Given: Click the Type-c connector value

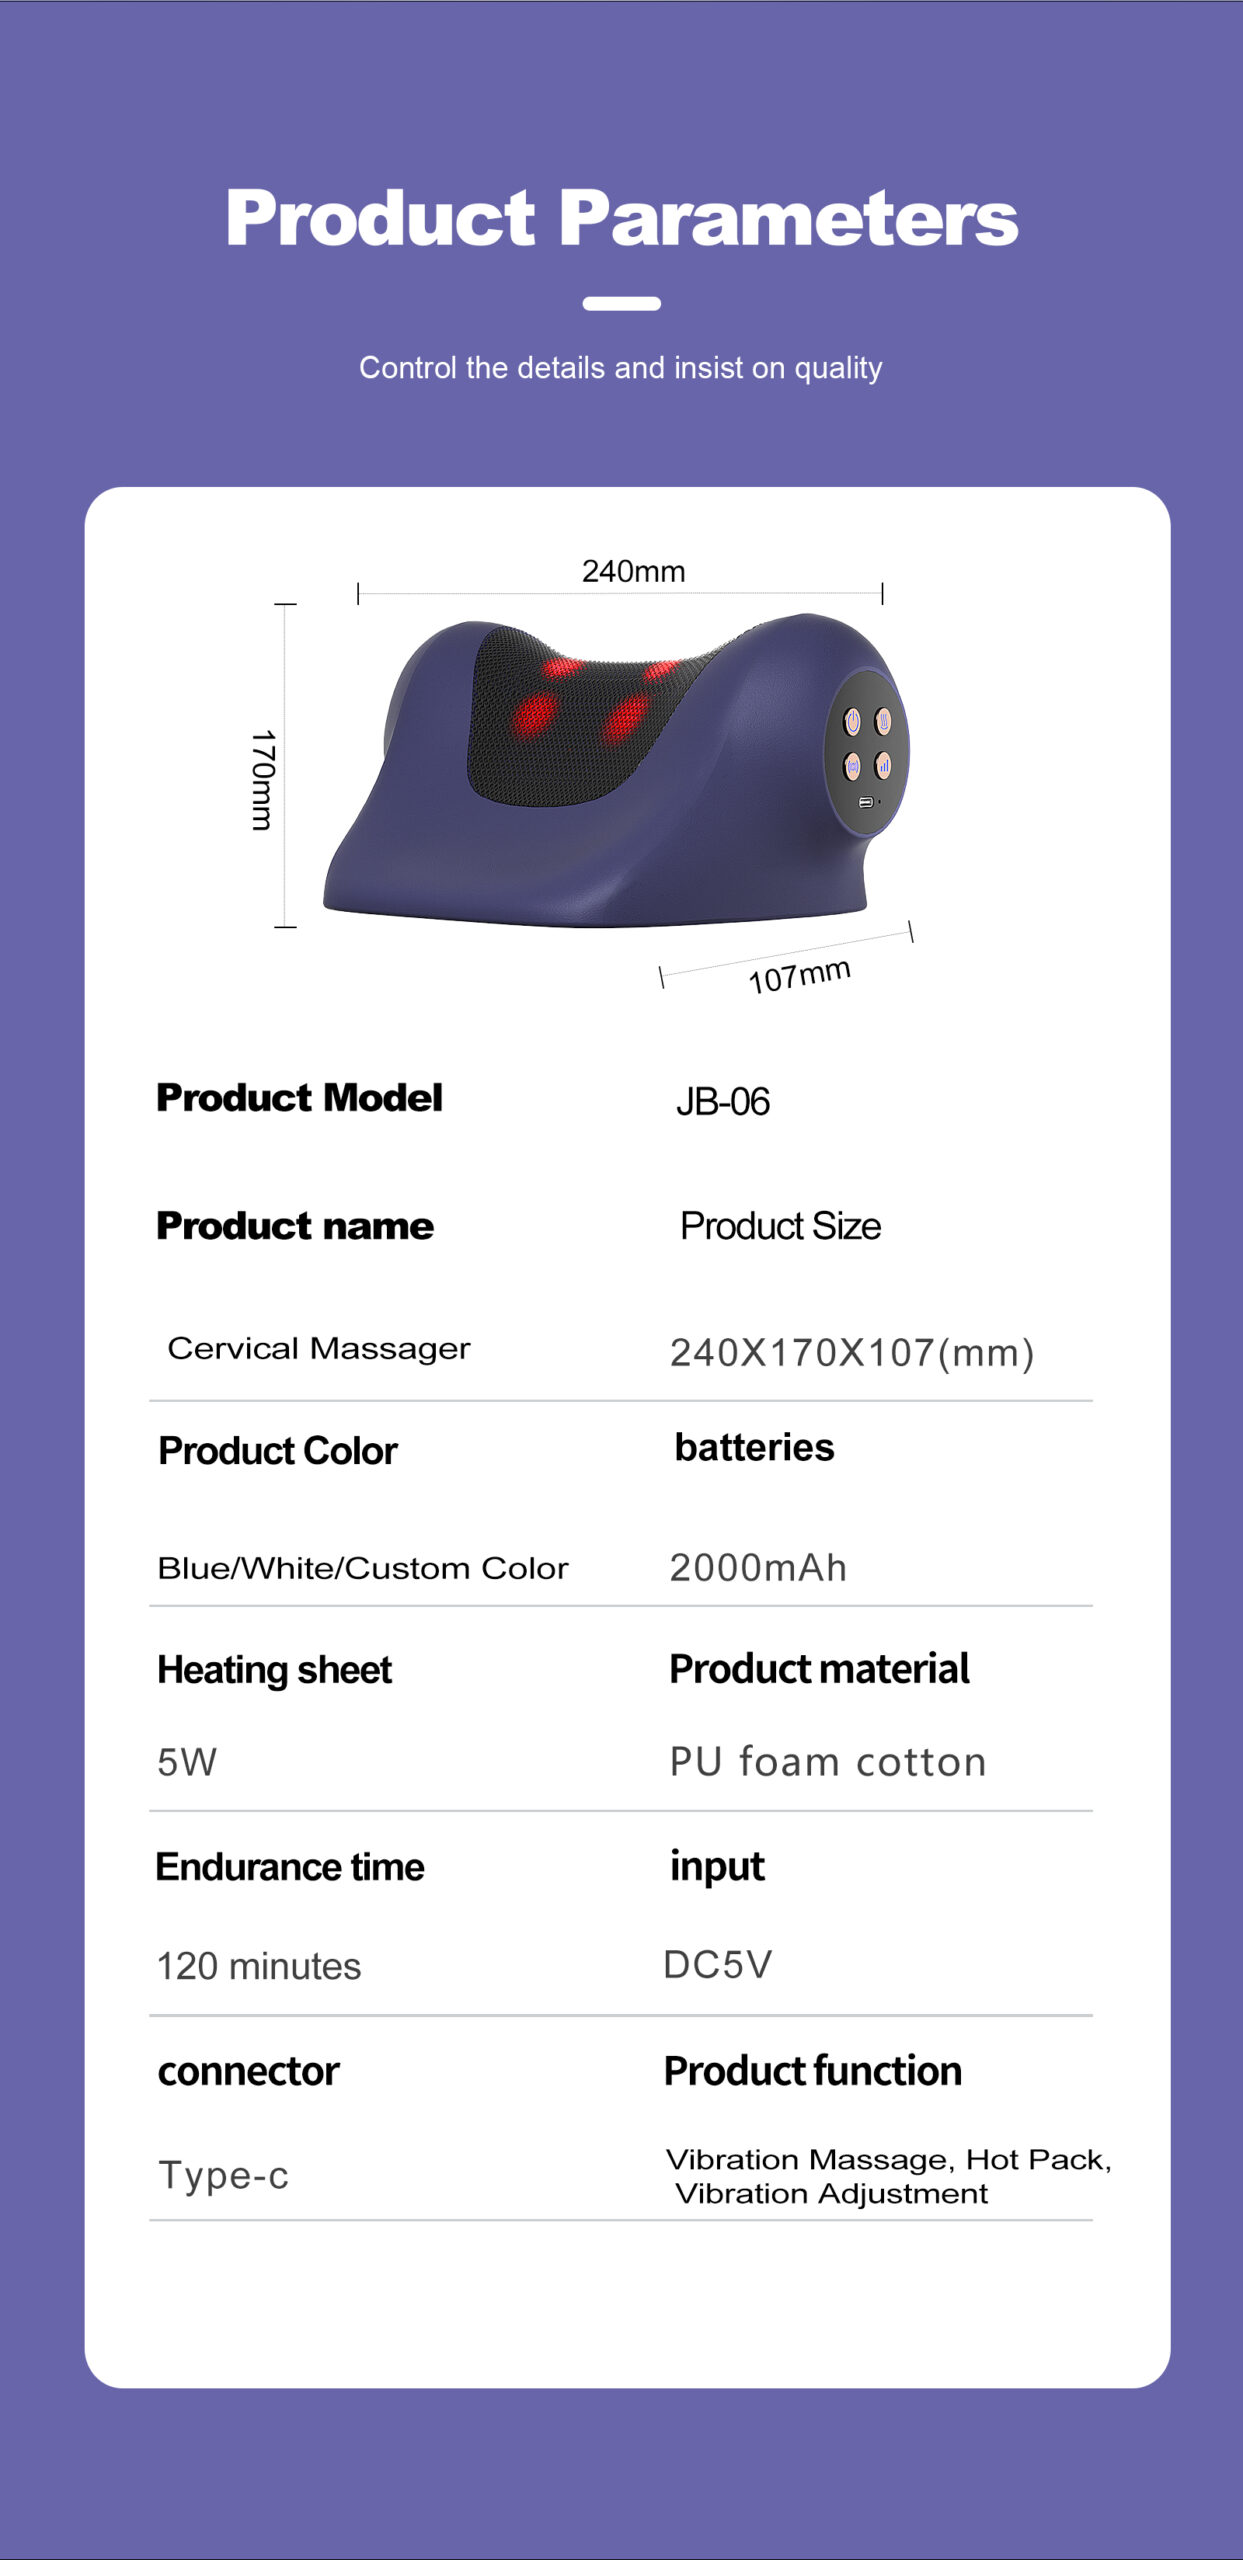Looking at the screenshot, I should (x=223, y=2175).
